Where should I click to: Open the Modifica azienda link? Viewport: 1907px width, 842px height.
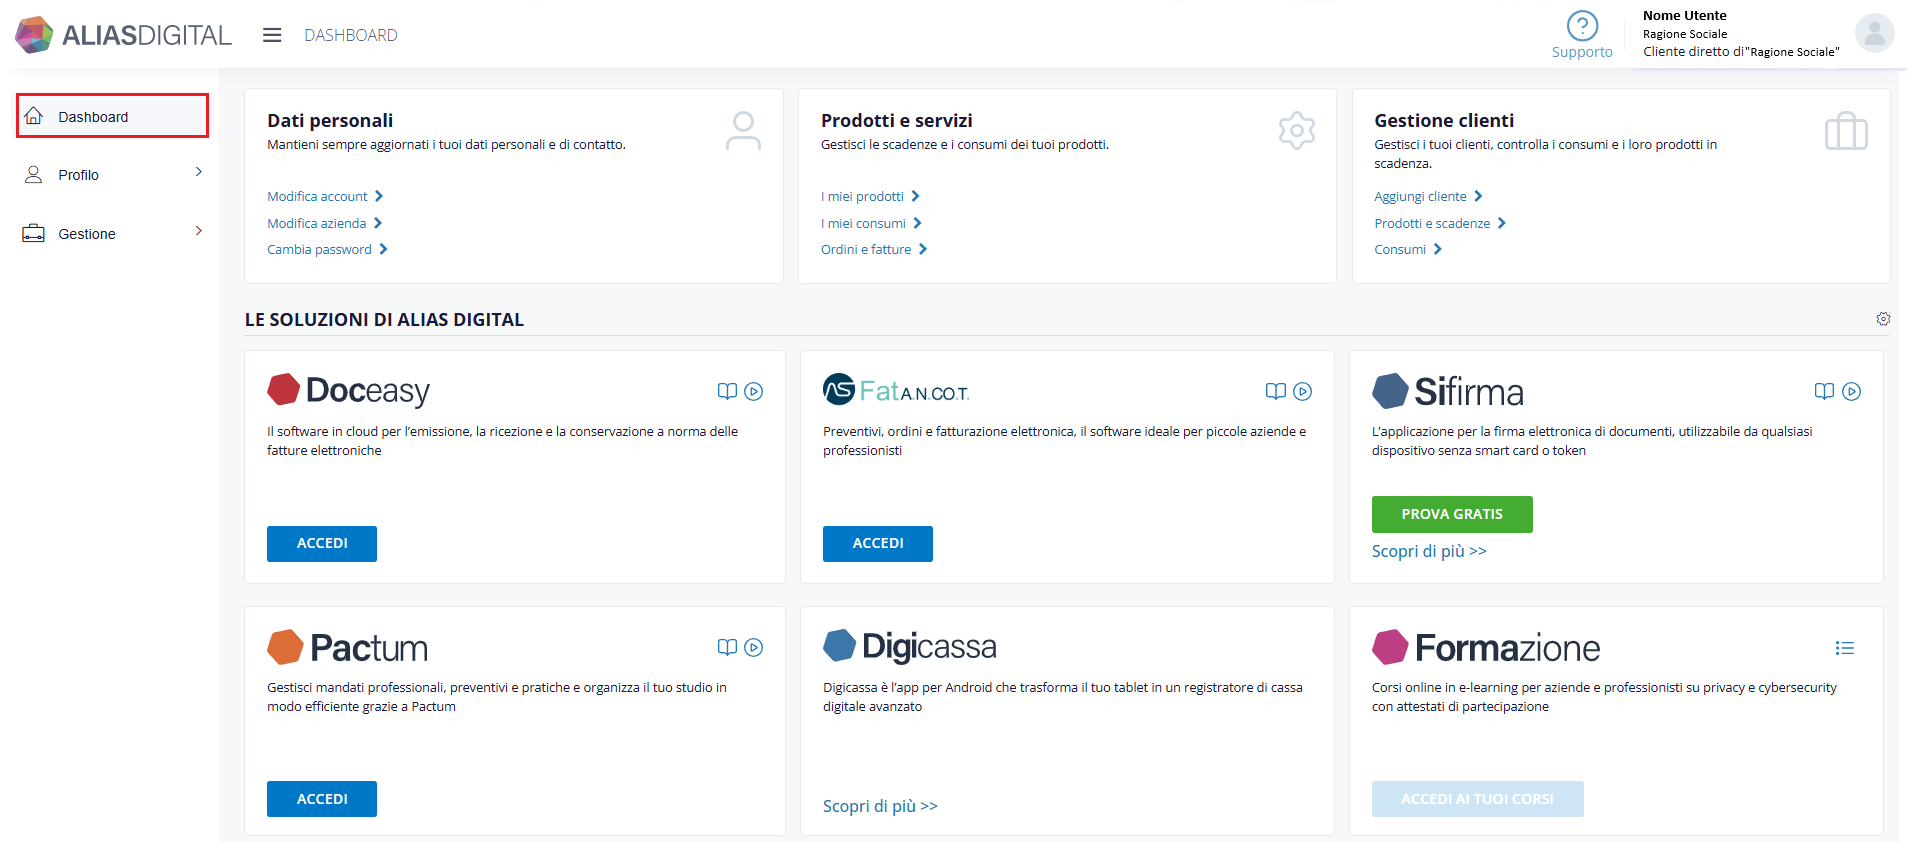[x=324, y=223]
